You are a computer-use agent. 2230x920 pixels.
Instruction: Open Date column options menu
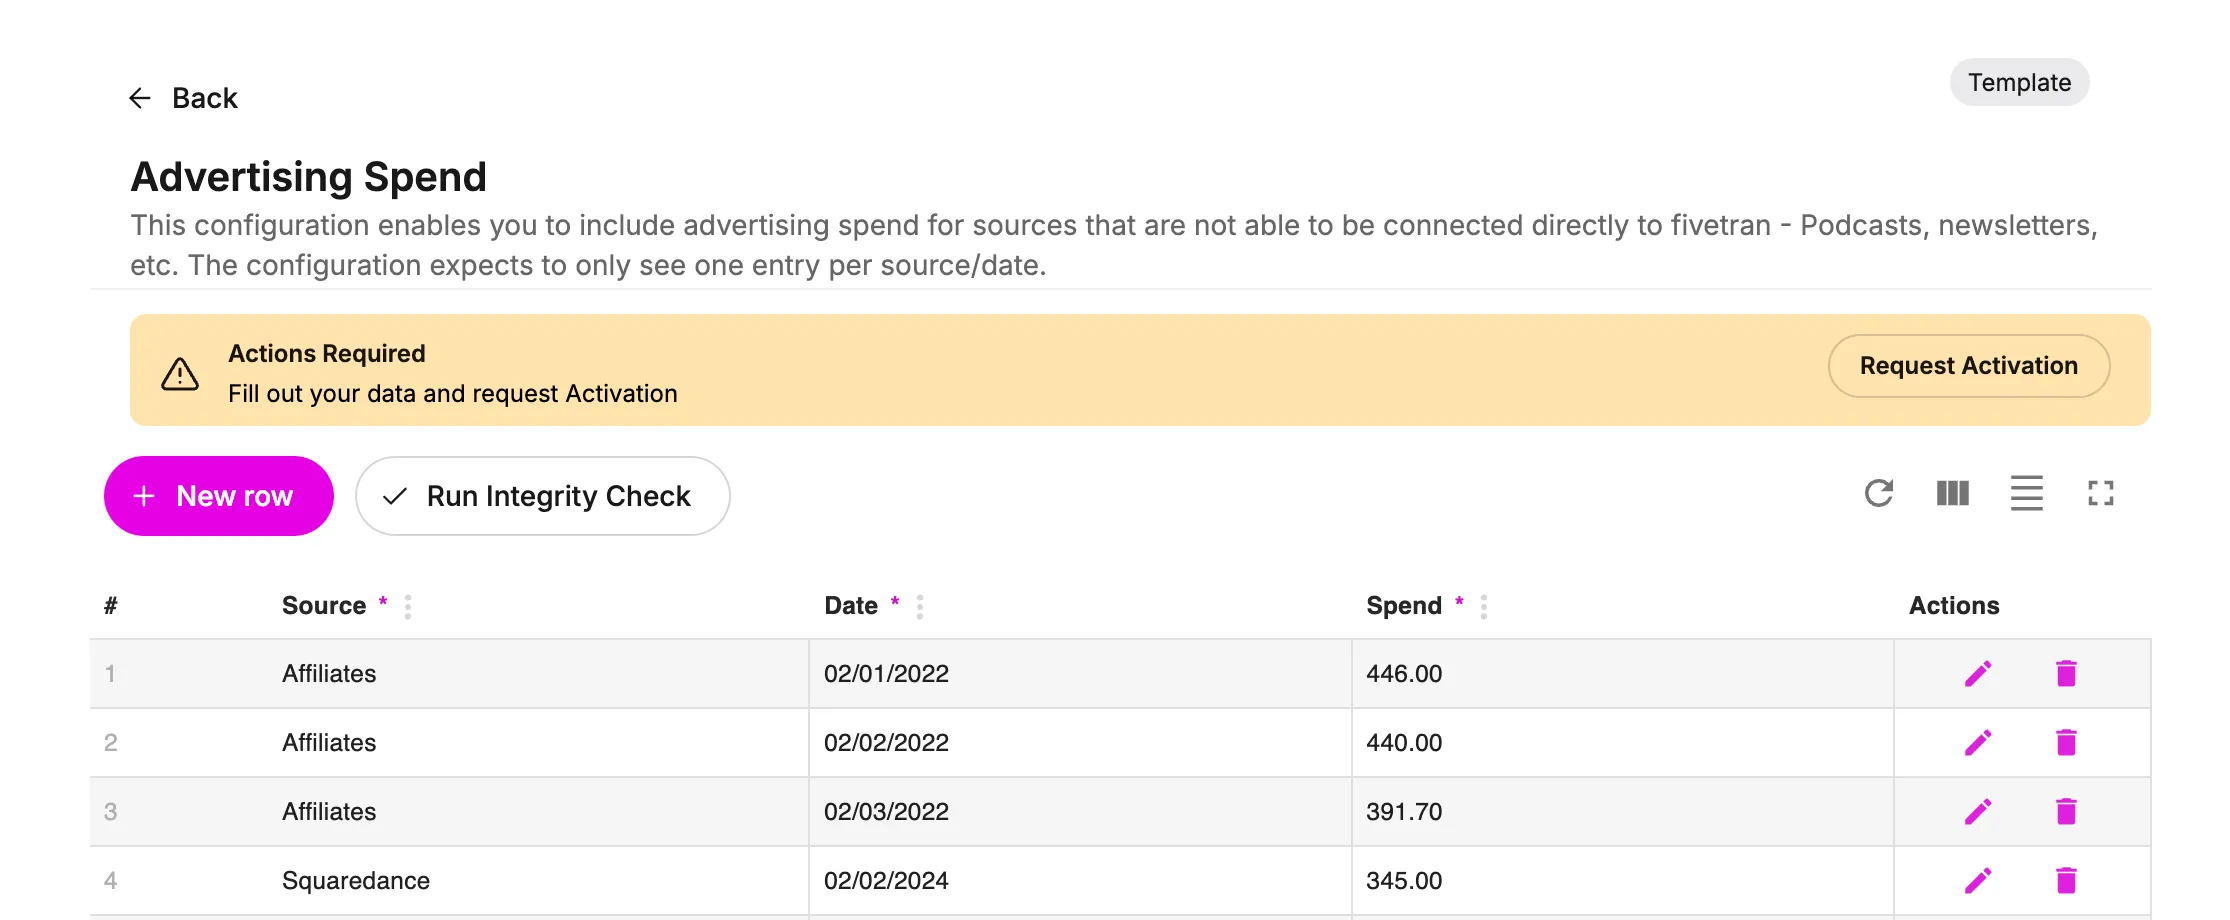(x=920, y=606)
